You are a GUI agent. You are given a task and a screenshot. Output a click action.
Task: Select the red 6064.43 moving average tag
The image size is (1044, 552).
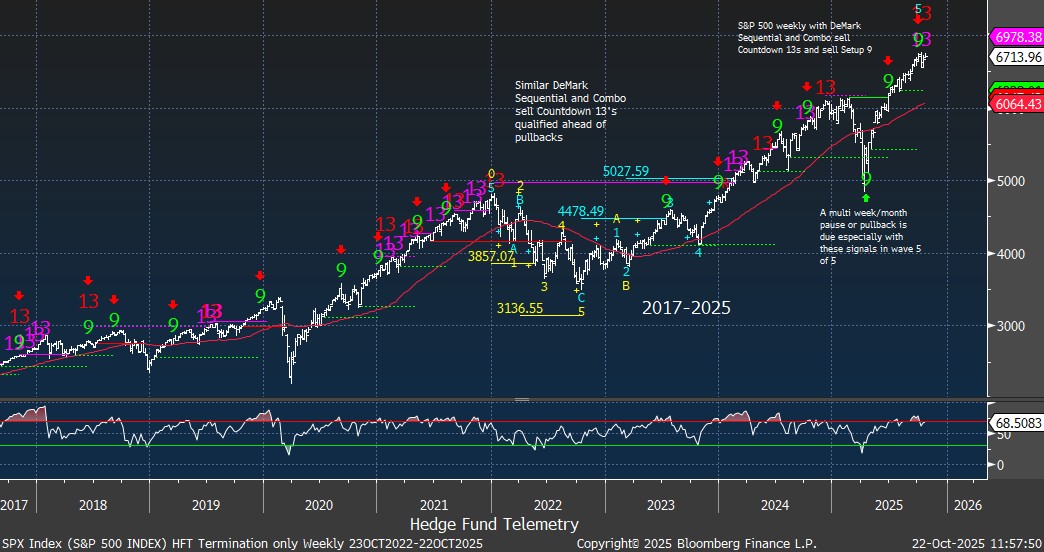pyautogui.click(x=1014, y=104)
